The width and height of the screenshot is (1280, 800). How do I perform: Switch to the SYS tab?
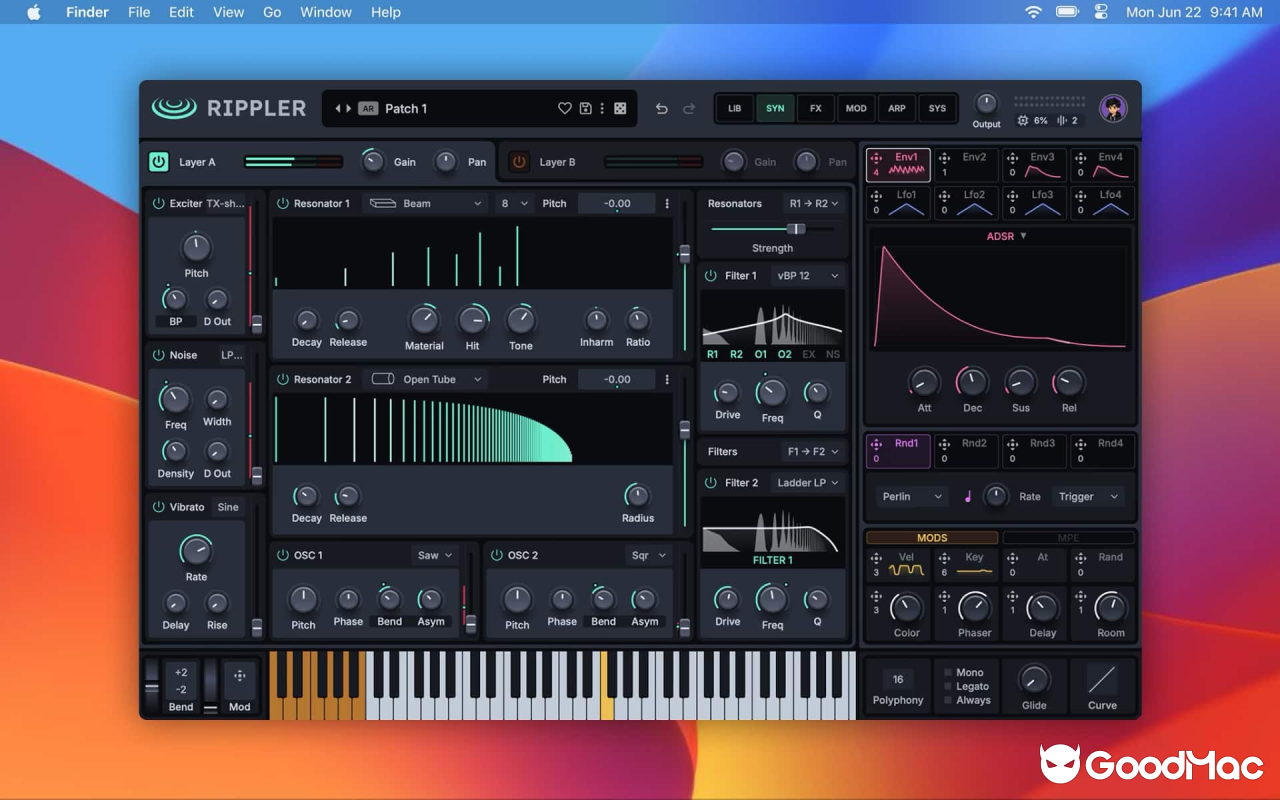(x=937, y=108)
